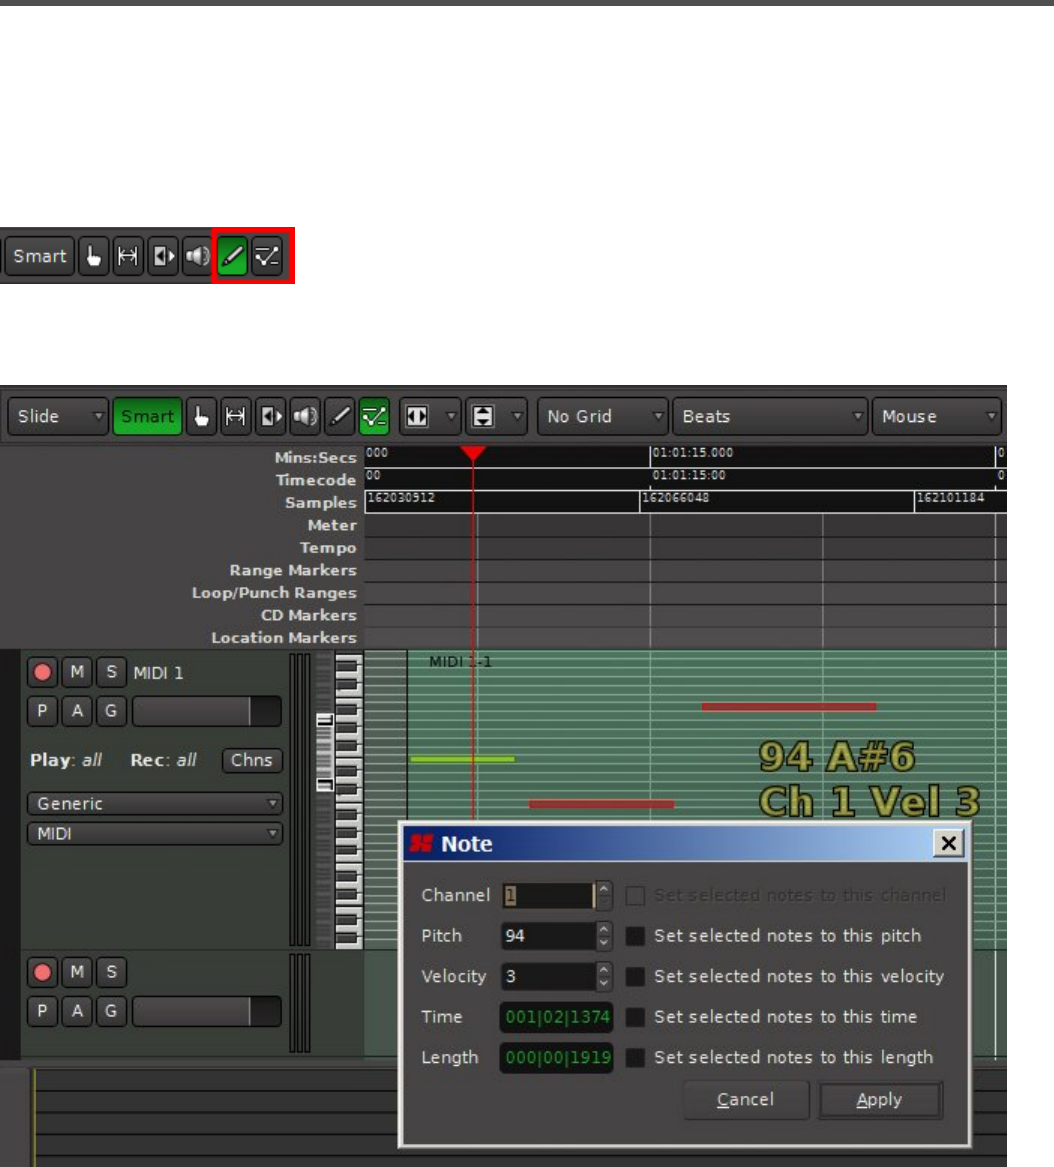Click the Samples ruler label
The height and width of the screenshot is (1167, 1054).
[x=321, y=503]
